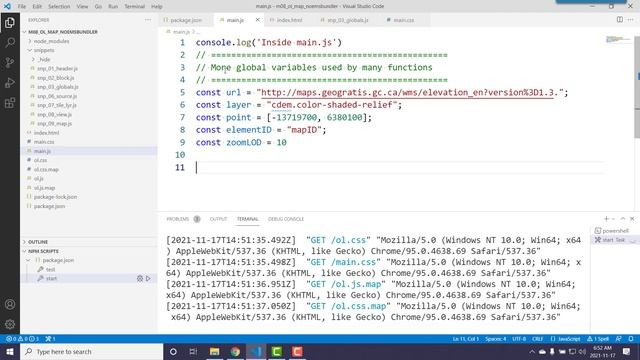Change the UTF-8 file encoding
640x360 pixels.
click(519, 339)
